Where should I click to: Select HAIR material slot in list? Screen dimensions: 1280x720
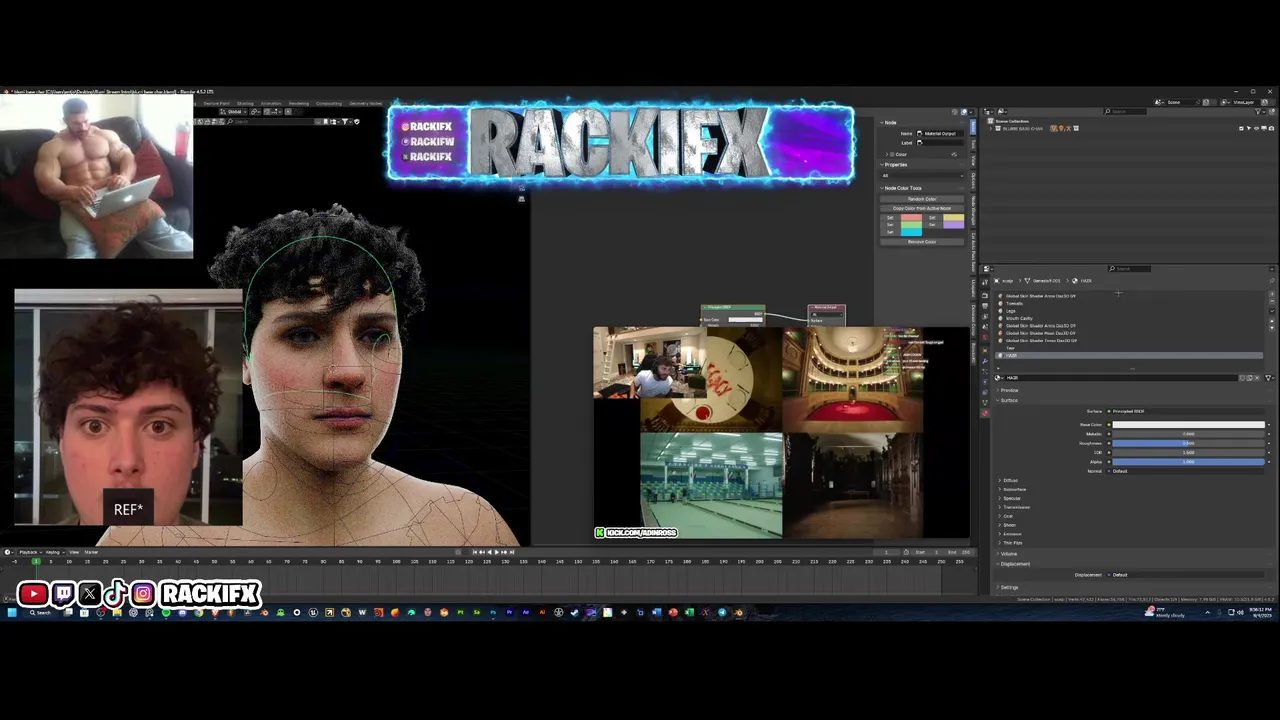tap(1129, 355)
